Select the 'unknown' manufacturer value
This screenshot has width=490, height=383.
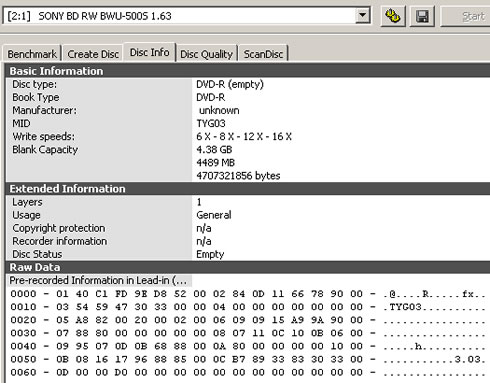219,110
